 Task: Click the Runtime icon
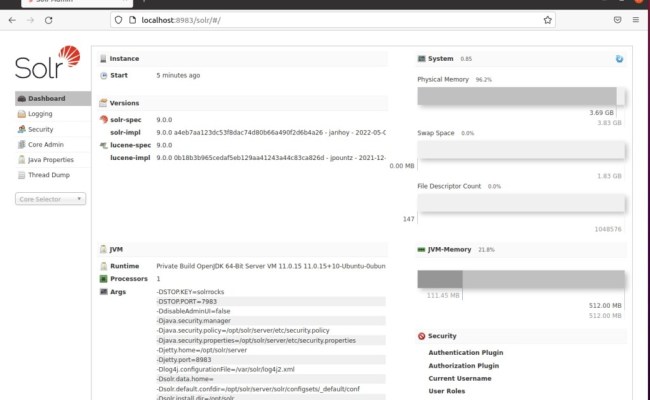104,266
